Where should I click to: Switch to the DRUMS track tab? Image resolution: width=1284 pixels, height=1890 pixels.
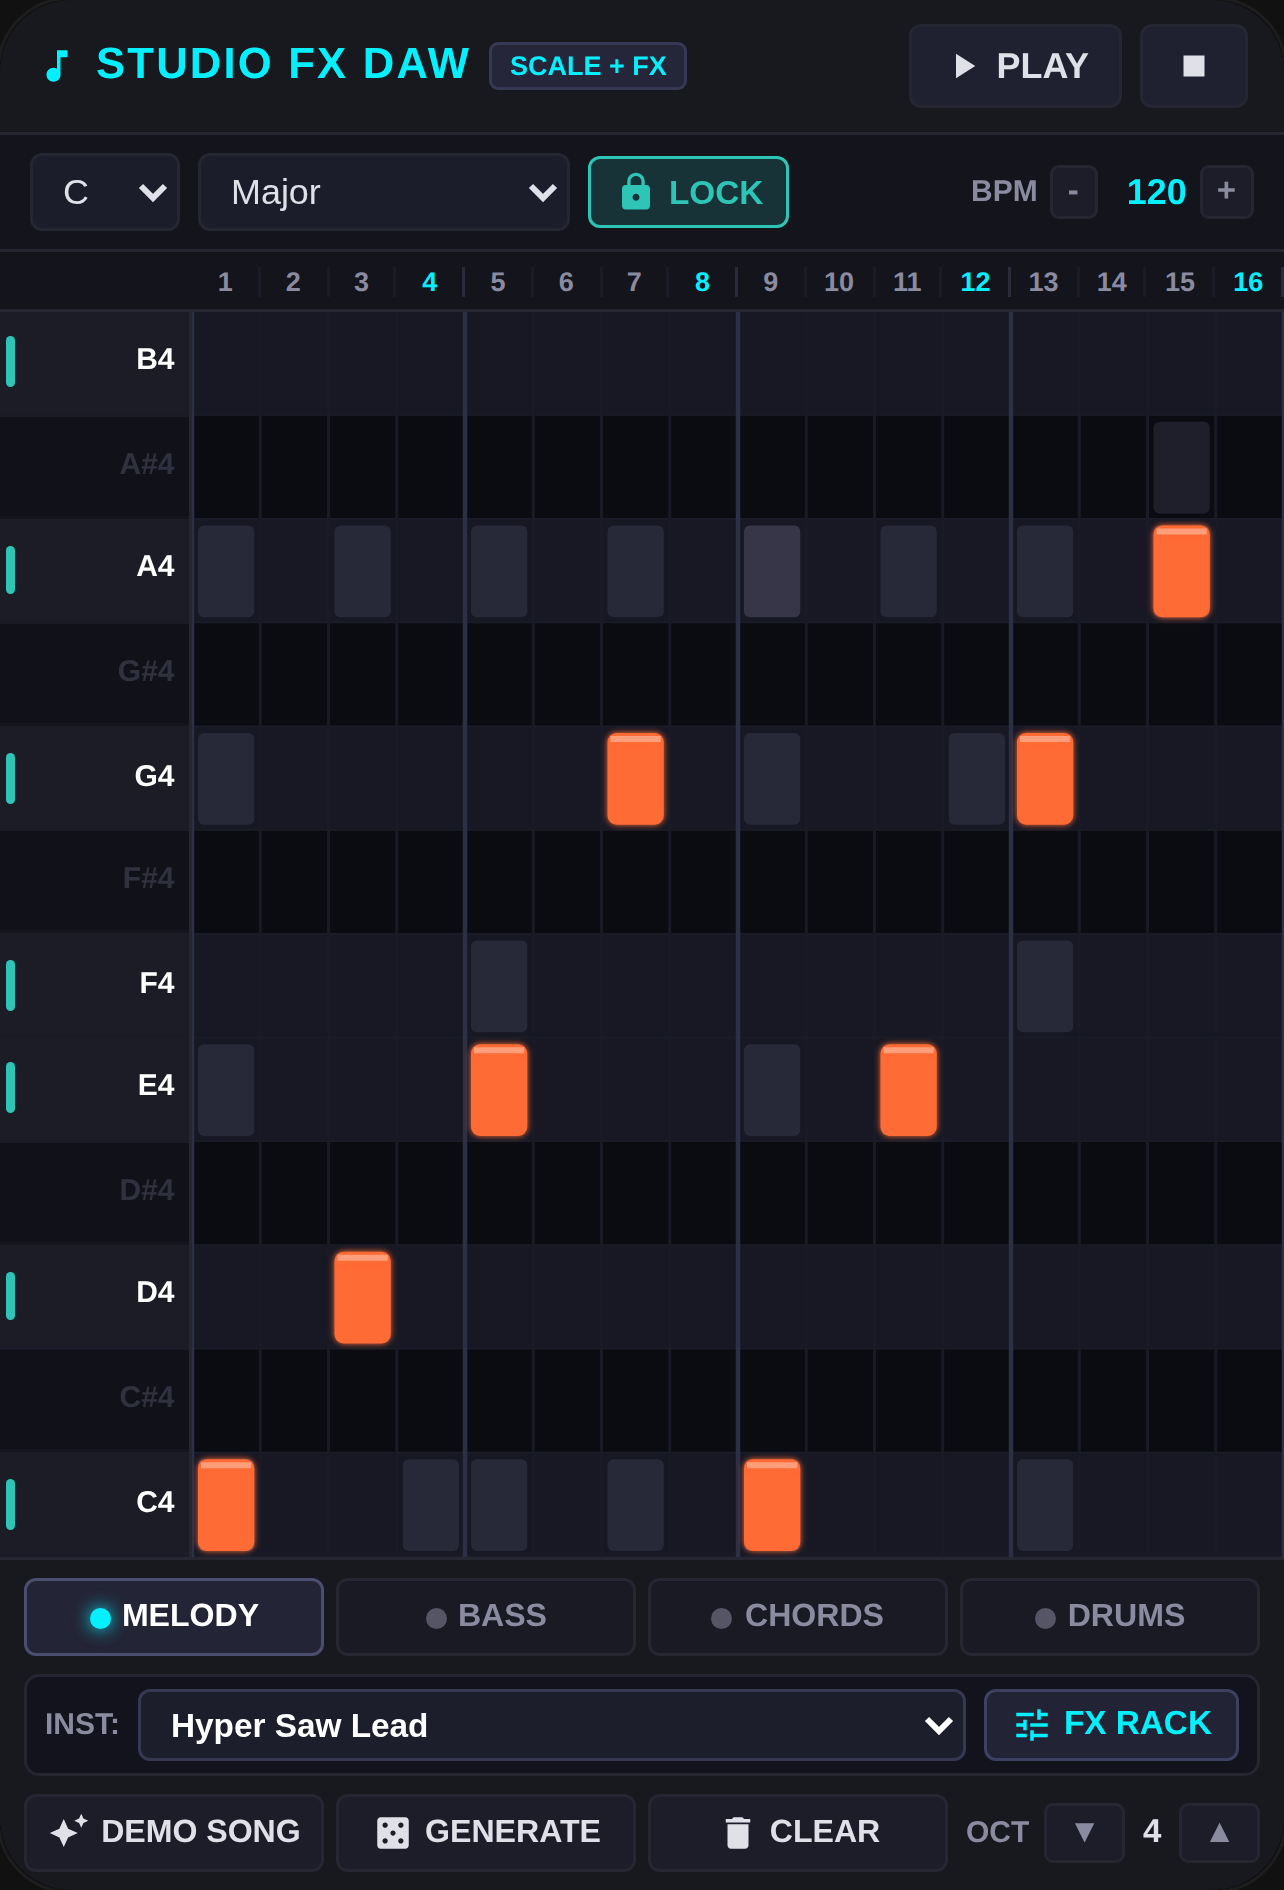[1110, 1617]
